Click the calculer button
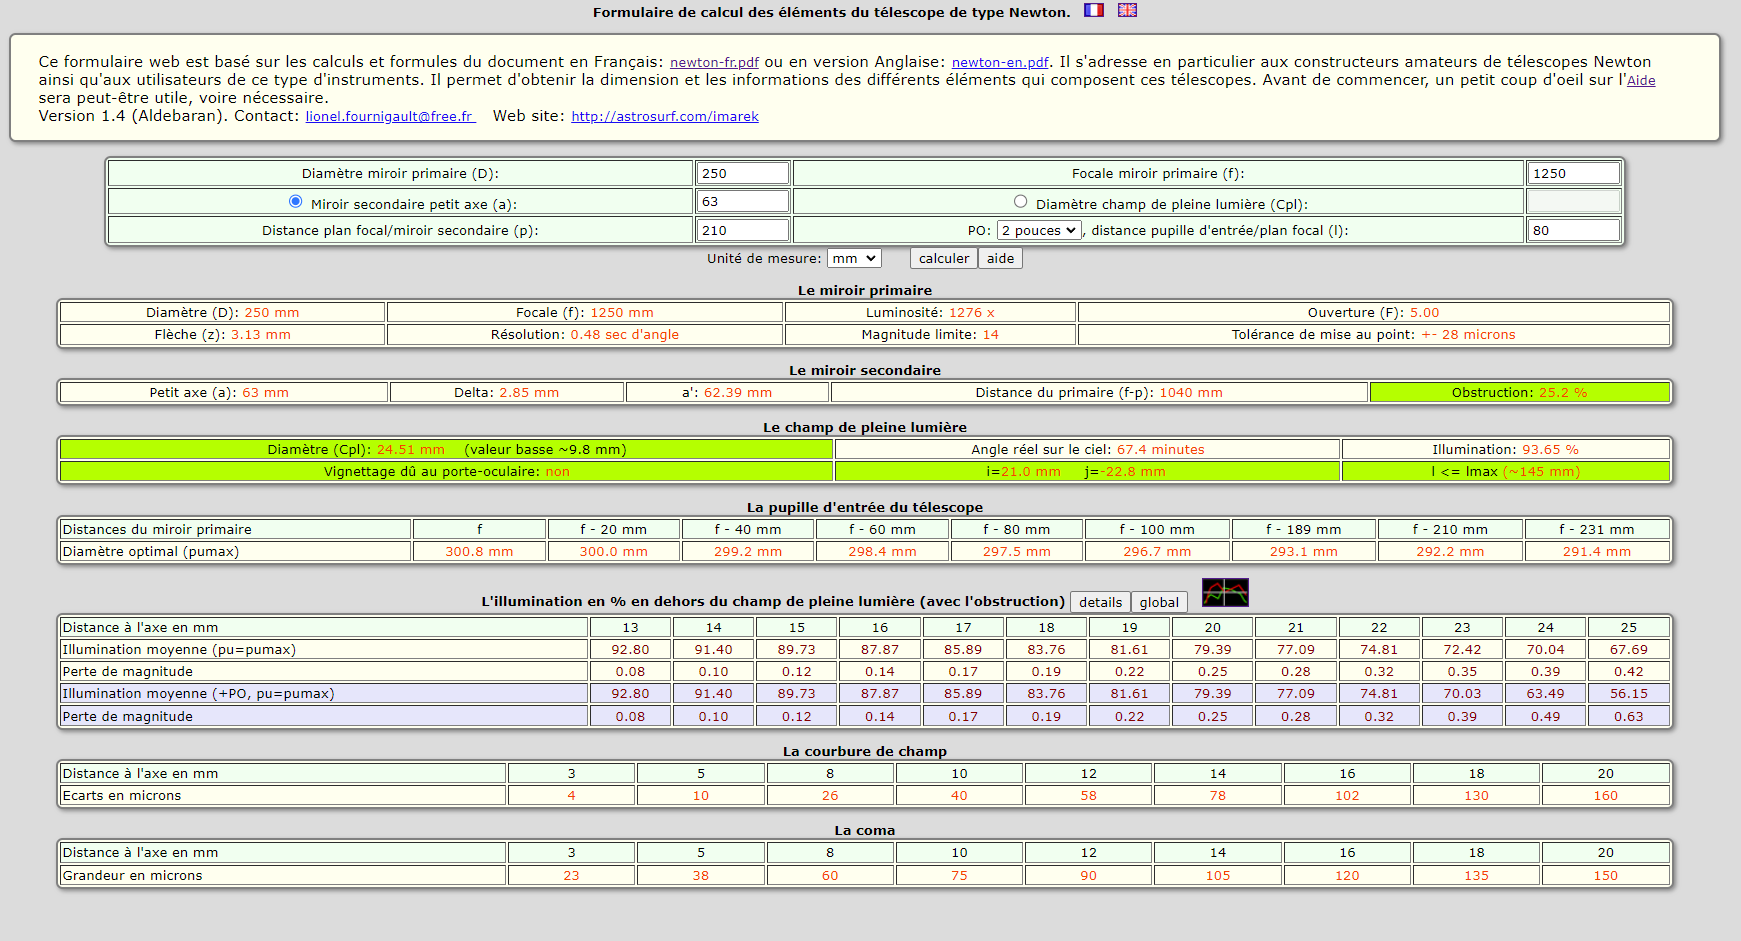This screenshot has width=1741, height=941. point(944,258)
